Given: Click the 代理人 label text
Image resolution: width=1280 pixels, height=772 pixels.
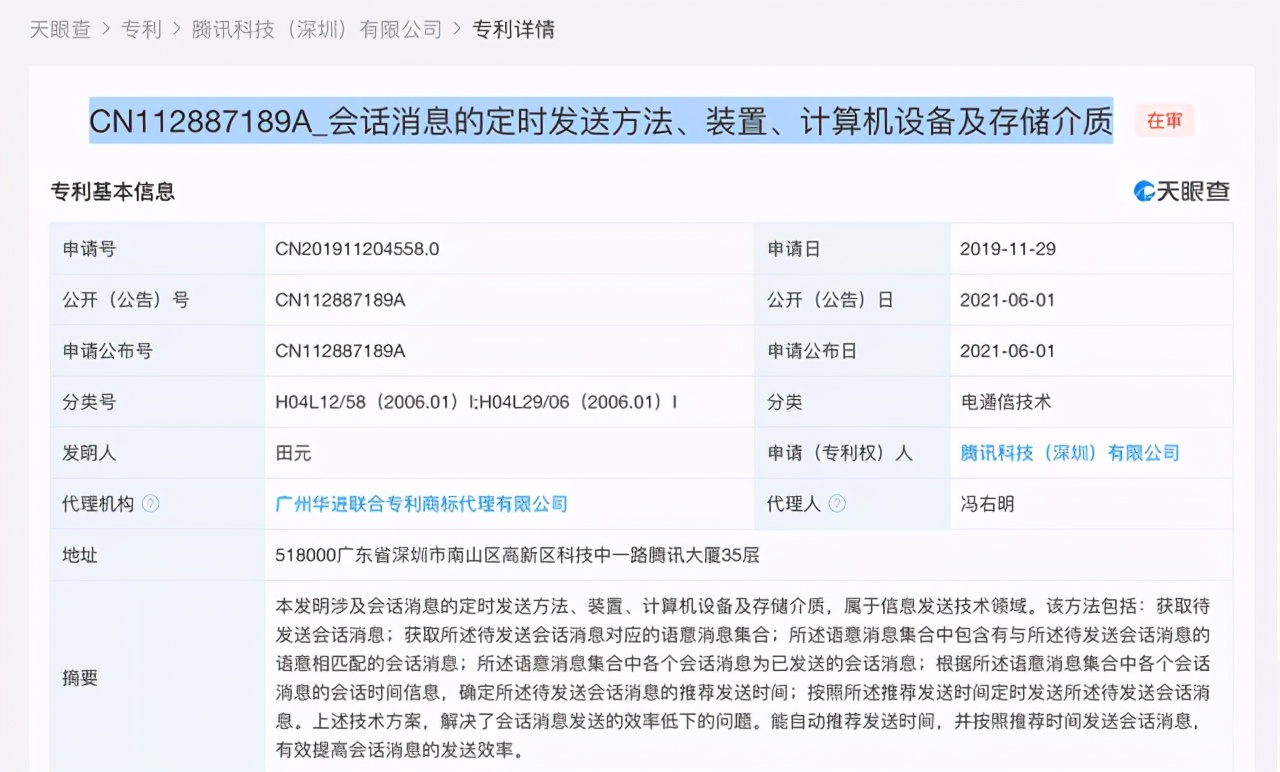Looking at the screenshot, I should (x=794, y=504).
